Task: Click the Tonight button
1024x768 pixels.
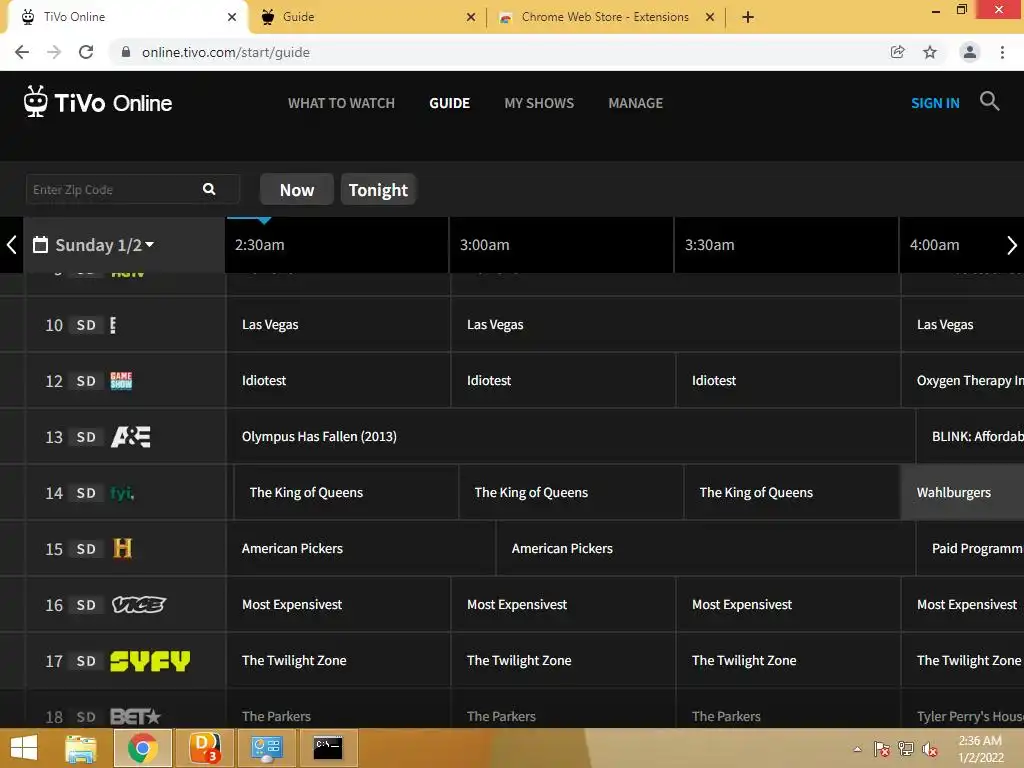Action: (x=378, y=189)
